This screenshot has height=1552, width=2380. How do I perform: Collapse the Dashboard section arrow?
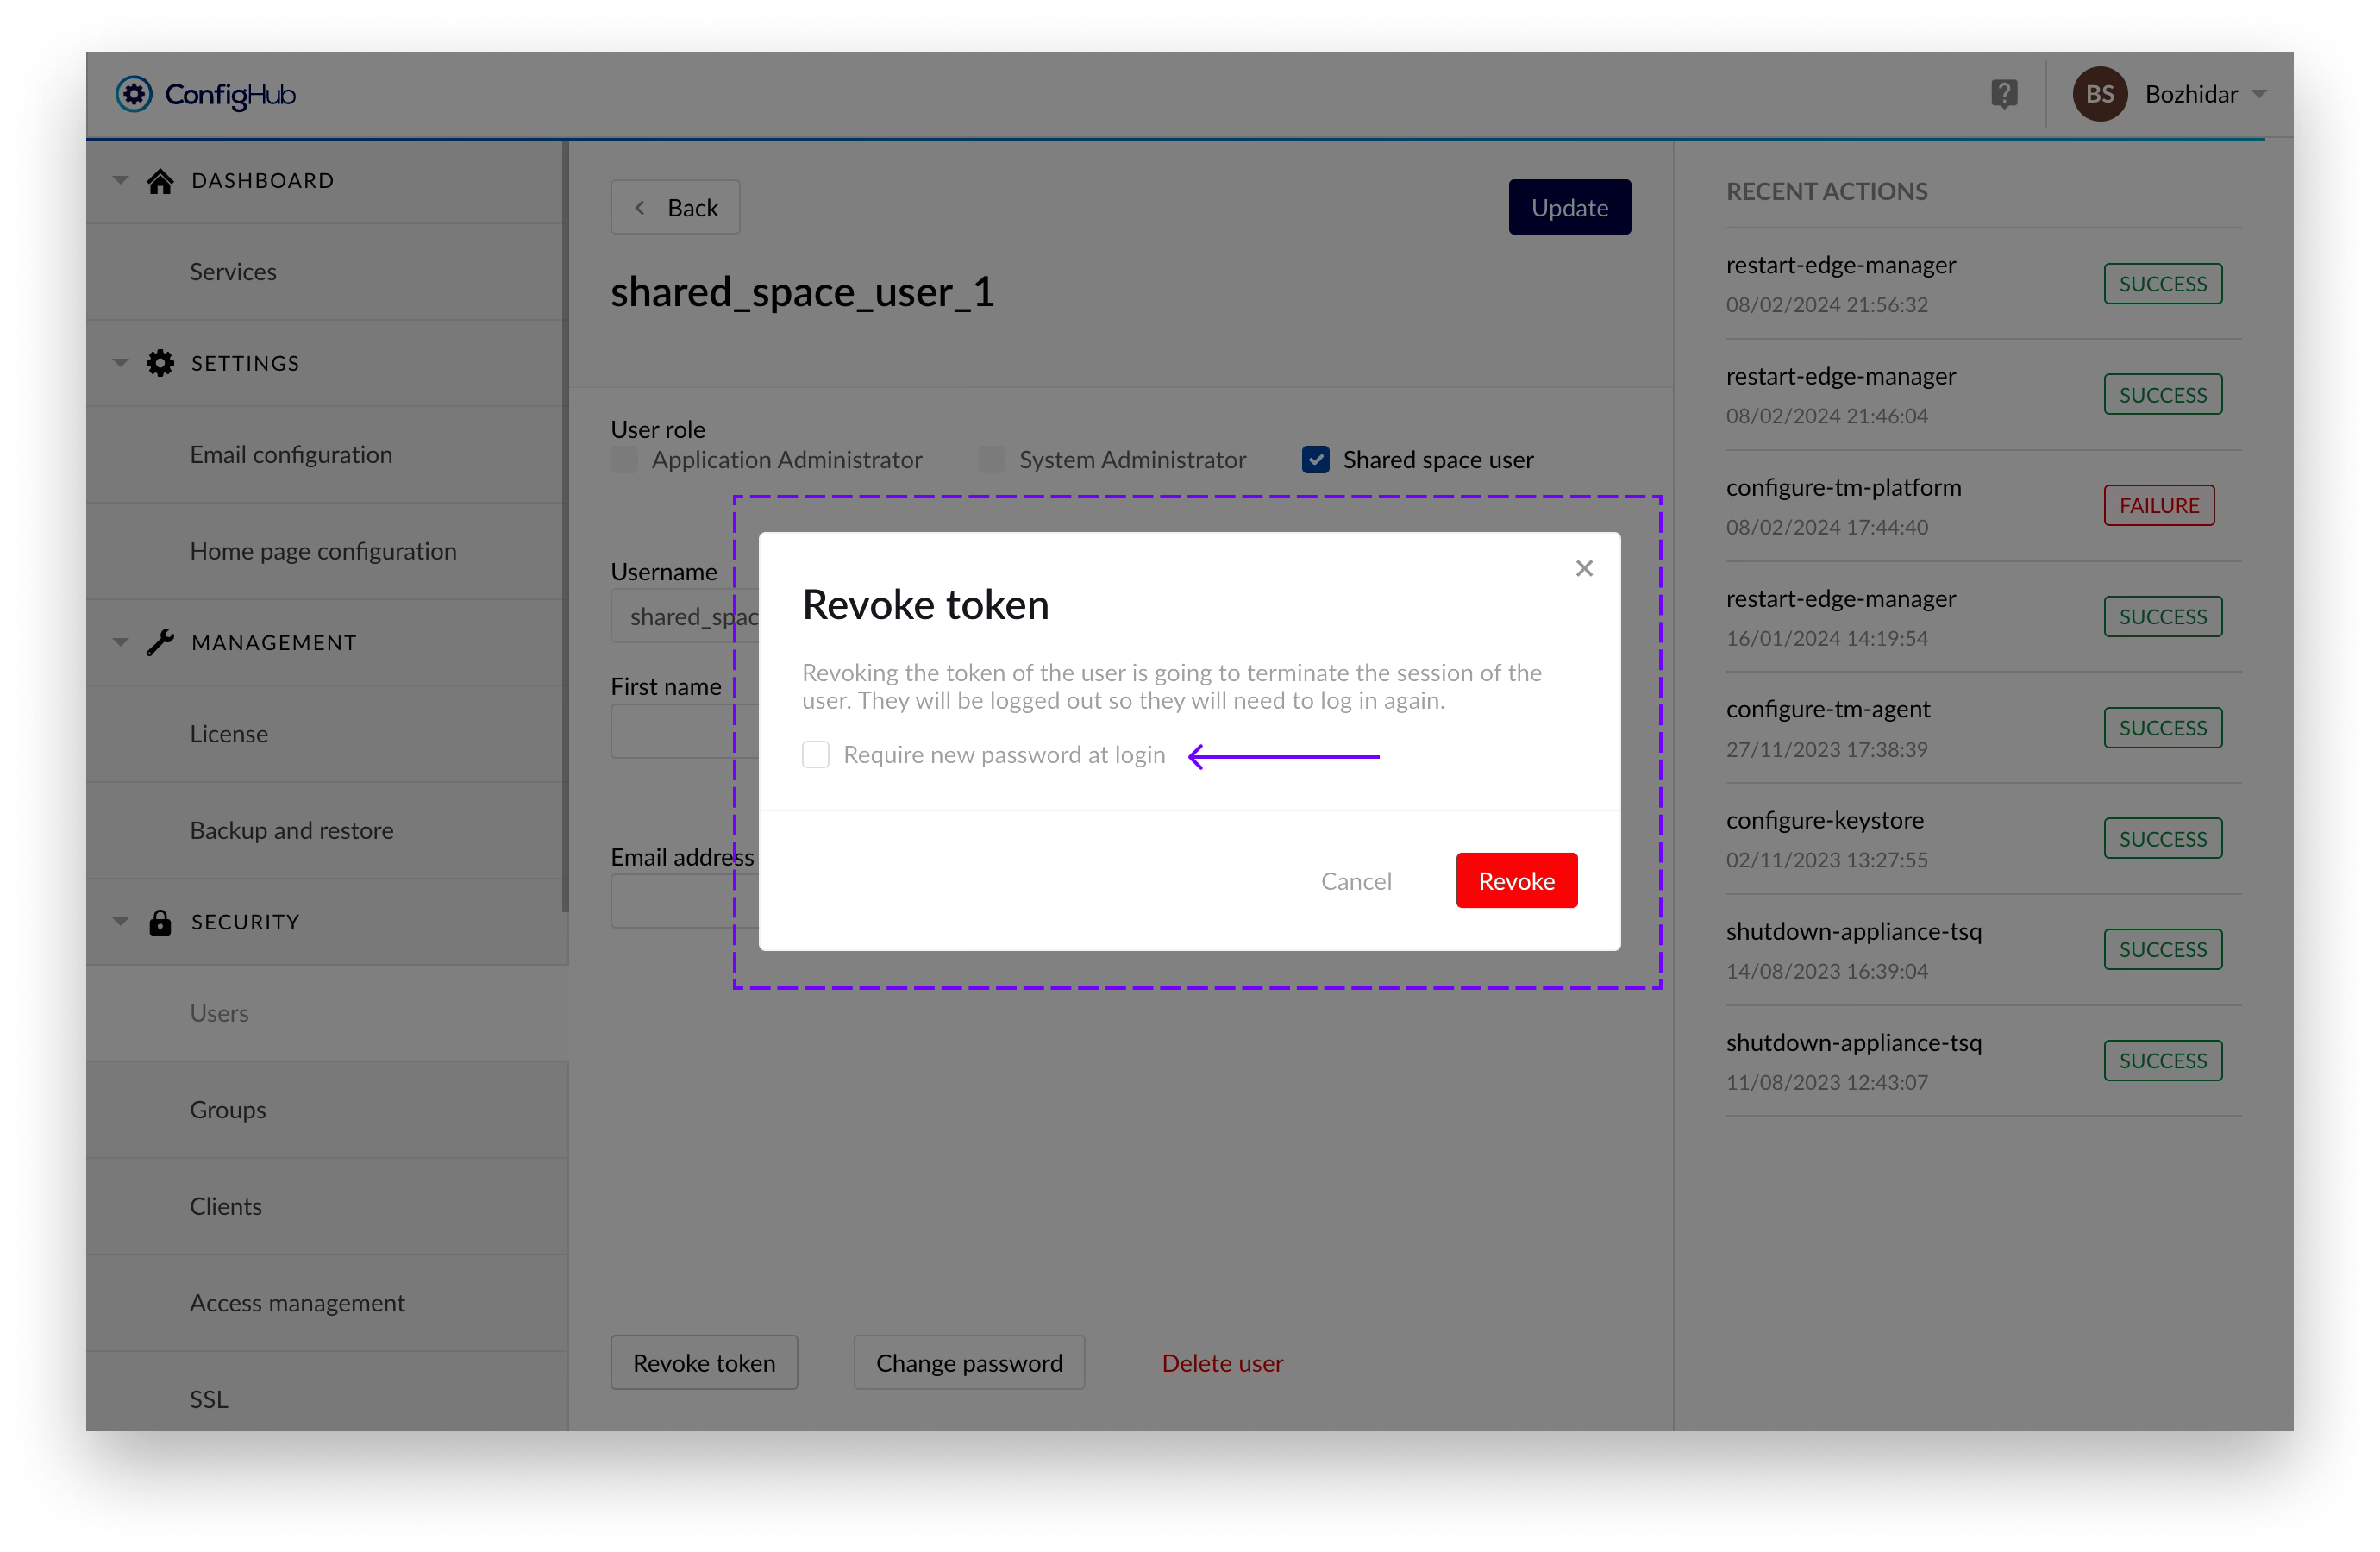[x=121, y=181]
